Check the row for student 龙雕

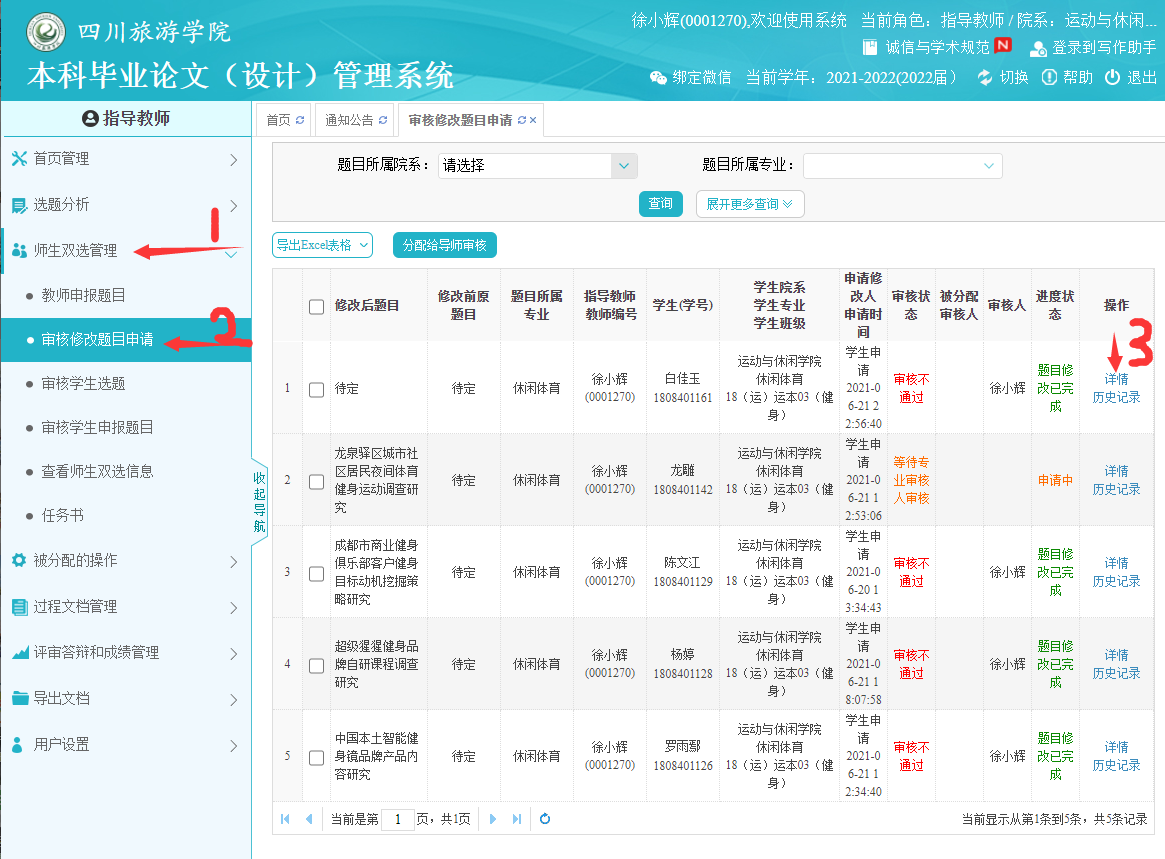click(317, 481)
